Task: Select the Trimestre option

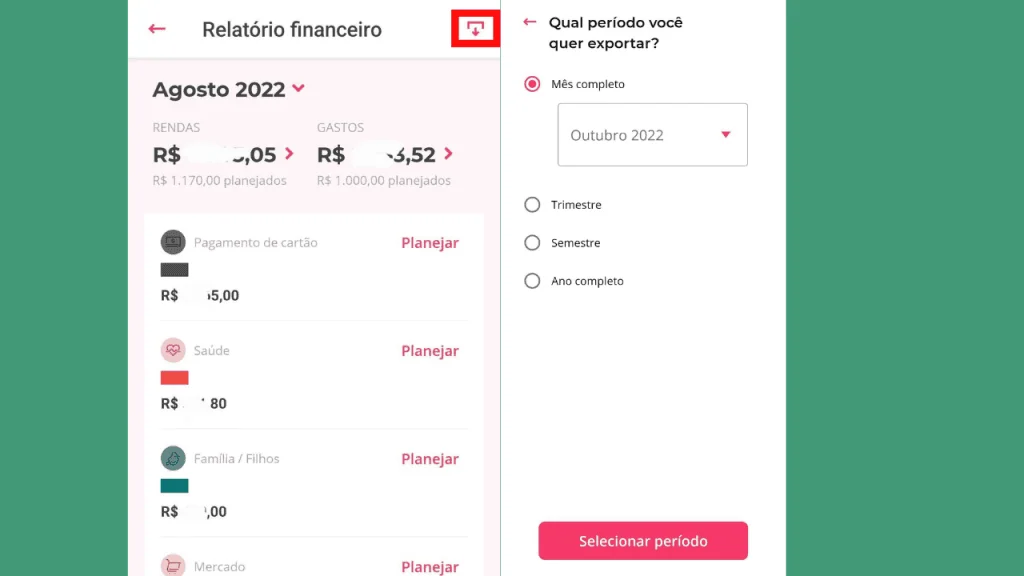Action: click(x=531, y=204)
